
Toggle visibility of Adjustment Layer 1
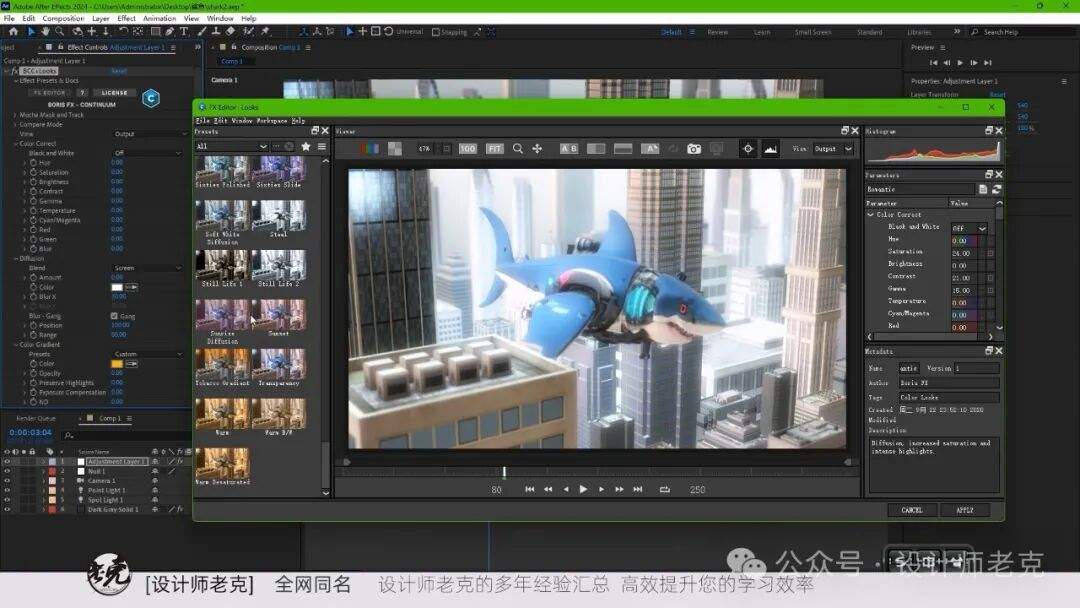tap(7, 461)
